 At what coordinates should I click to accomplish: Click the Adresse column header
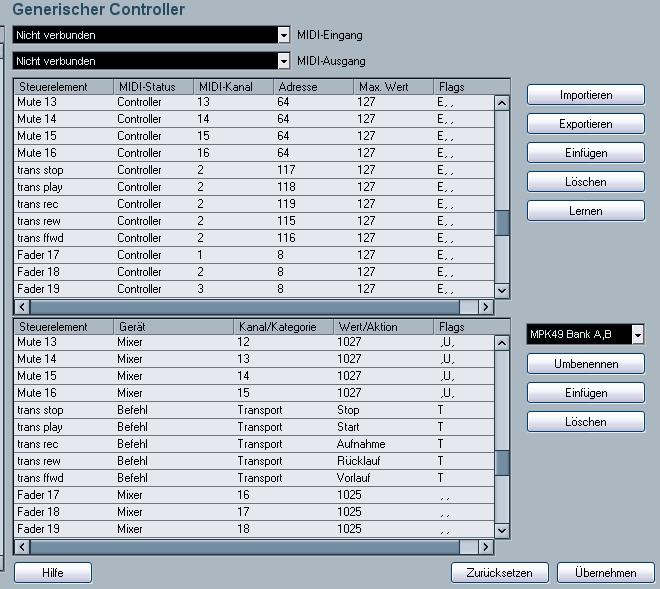coord(314,87)
